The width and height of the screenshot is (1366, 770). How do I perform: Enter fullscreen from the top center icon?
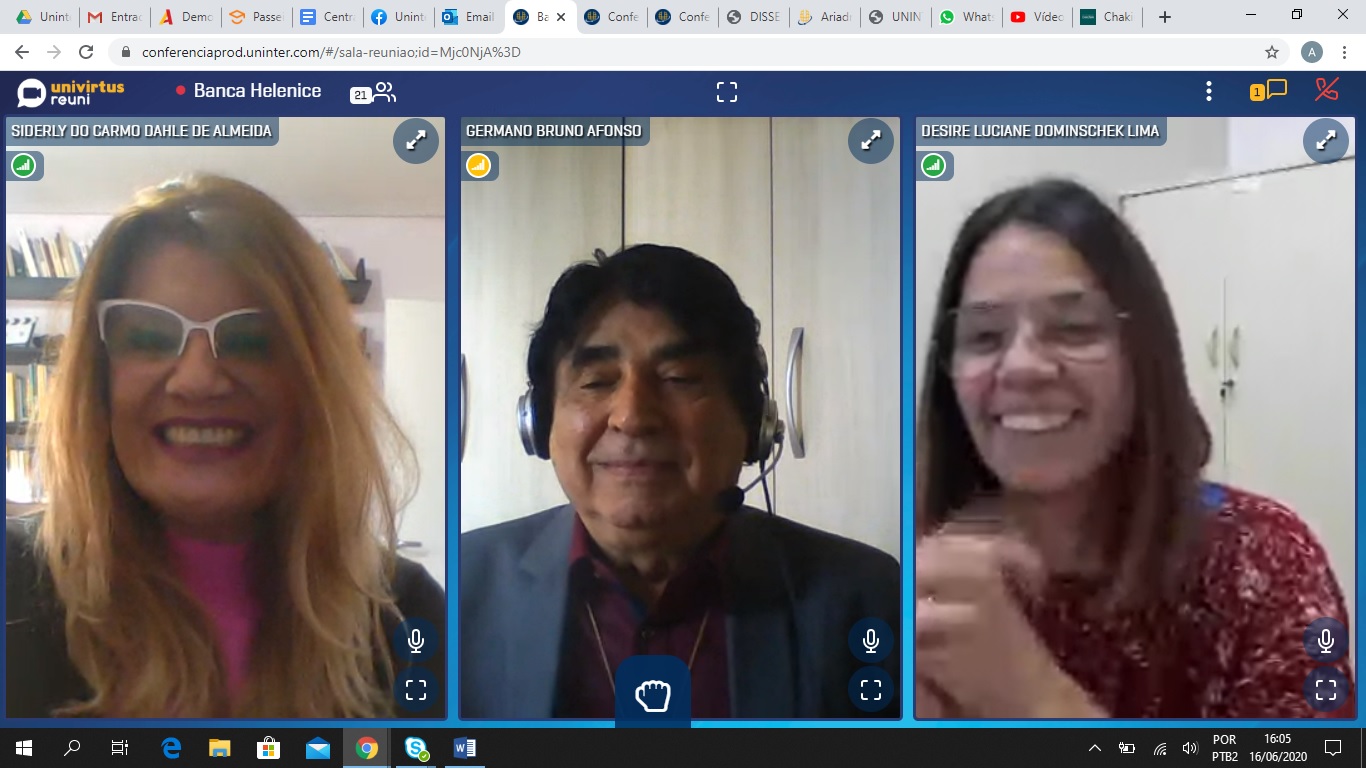tap(727, 92)
